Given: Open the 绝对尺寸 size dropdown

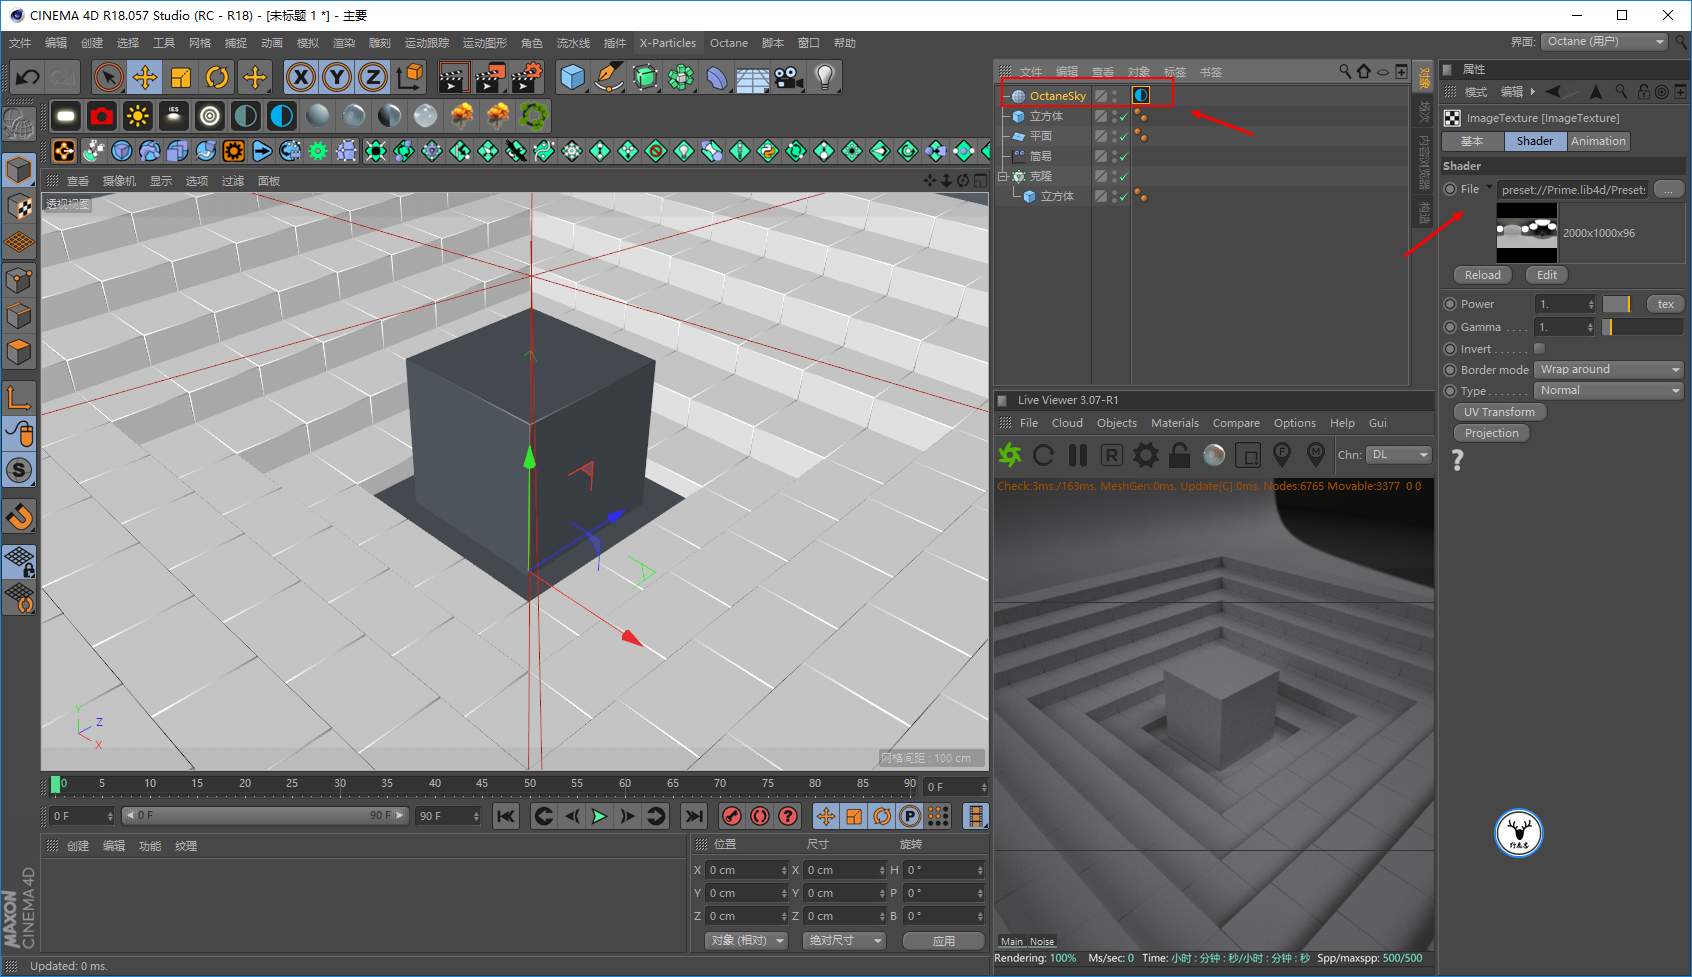Looking at the screenshot, I should pos(845,941).
